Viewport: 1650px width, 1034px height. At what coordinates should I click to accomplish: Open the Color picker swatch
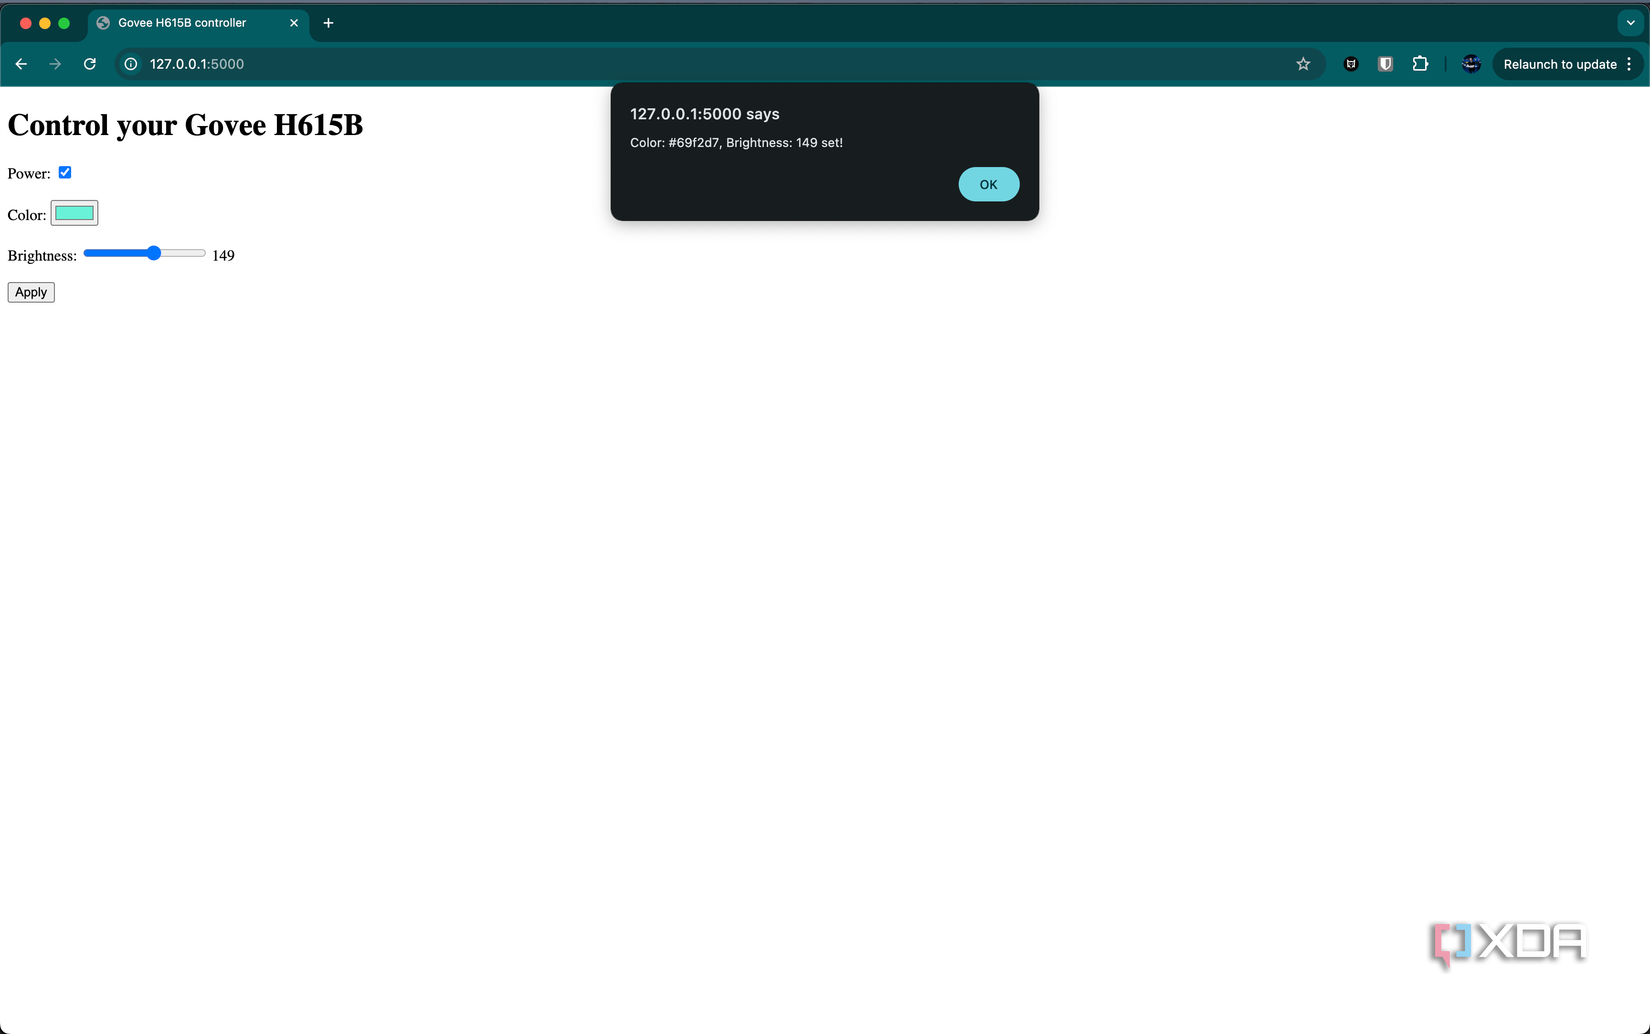(x=74, y=213)
